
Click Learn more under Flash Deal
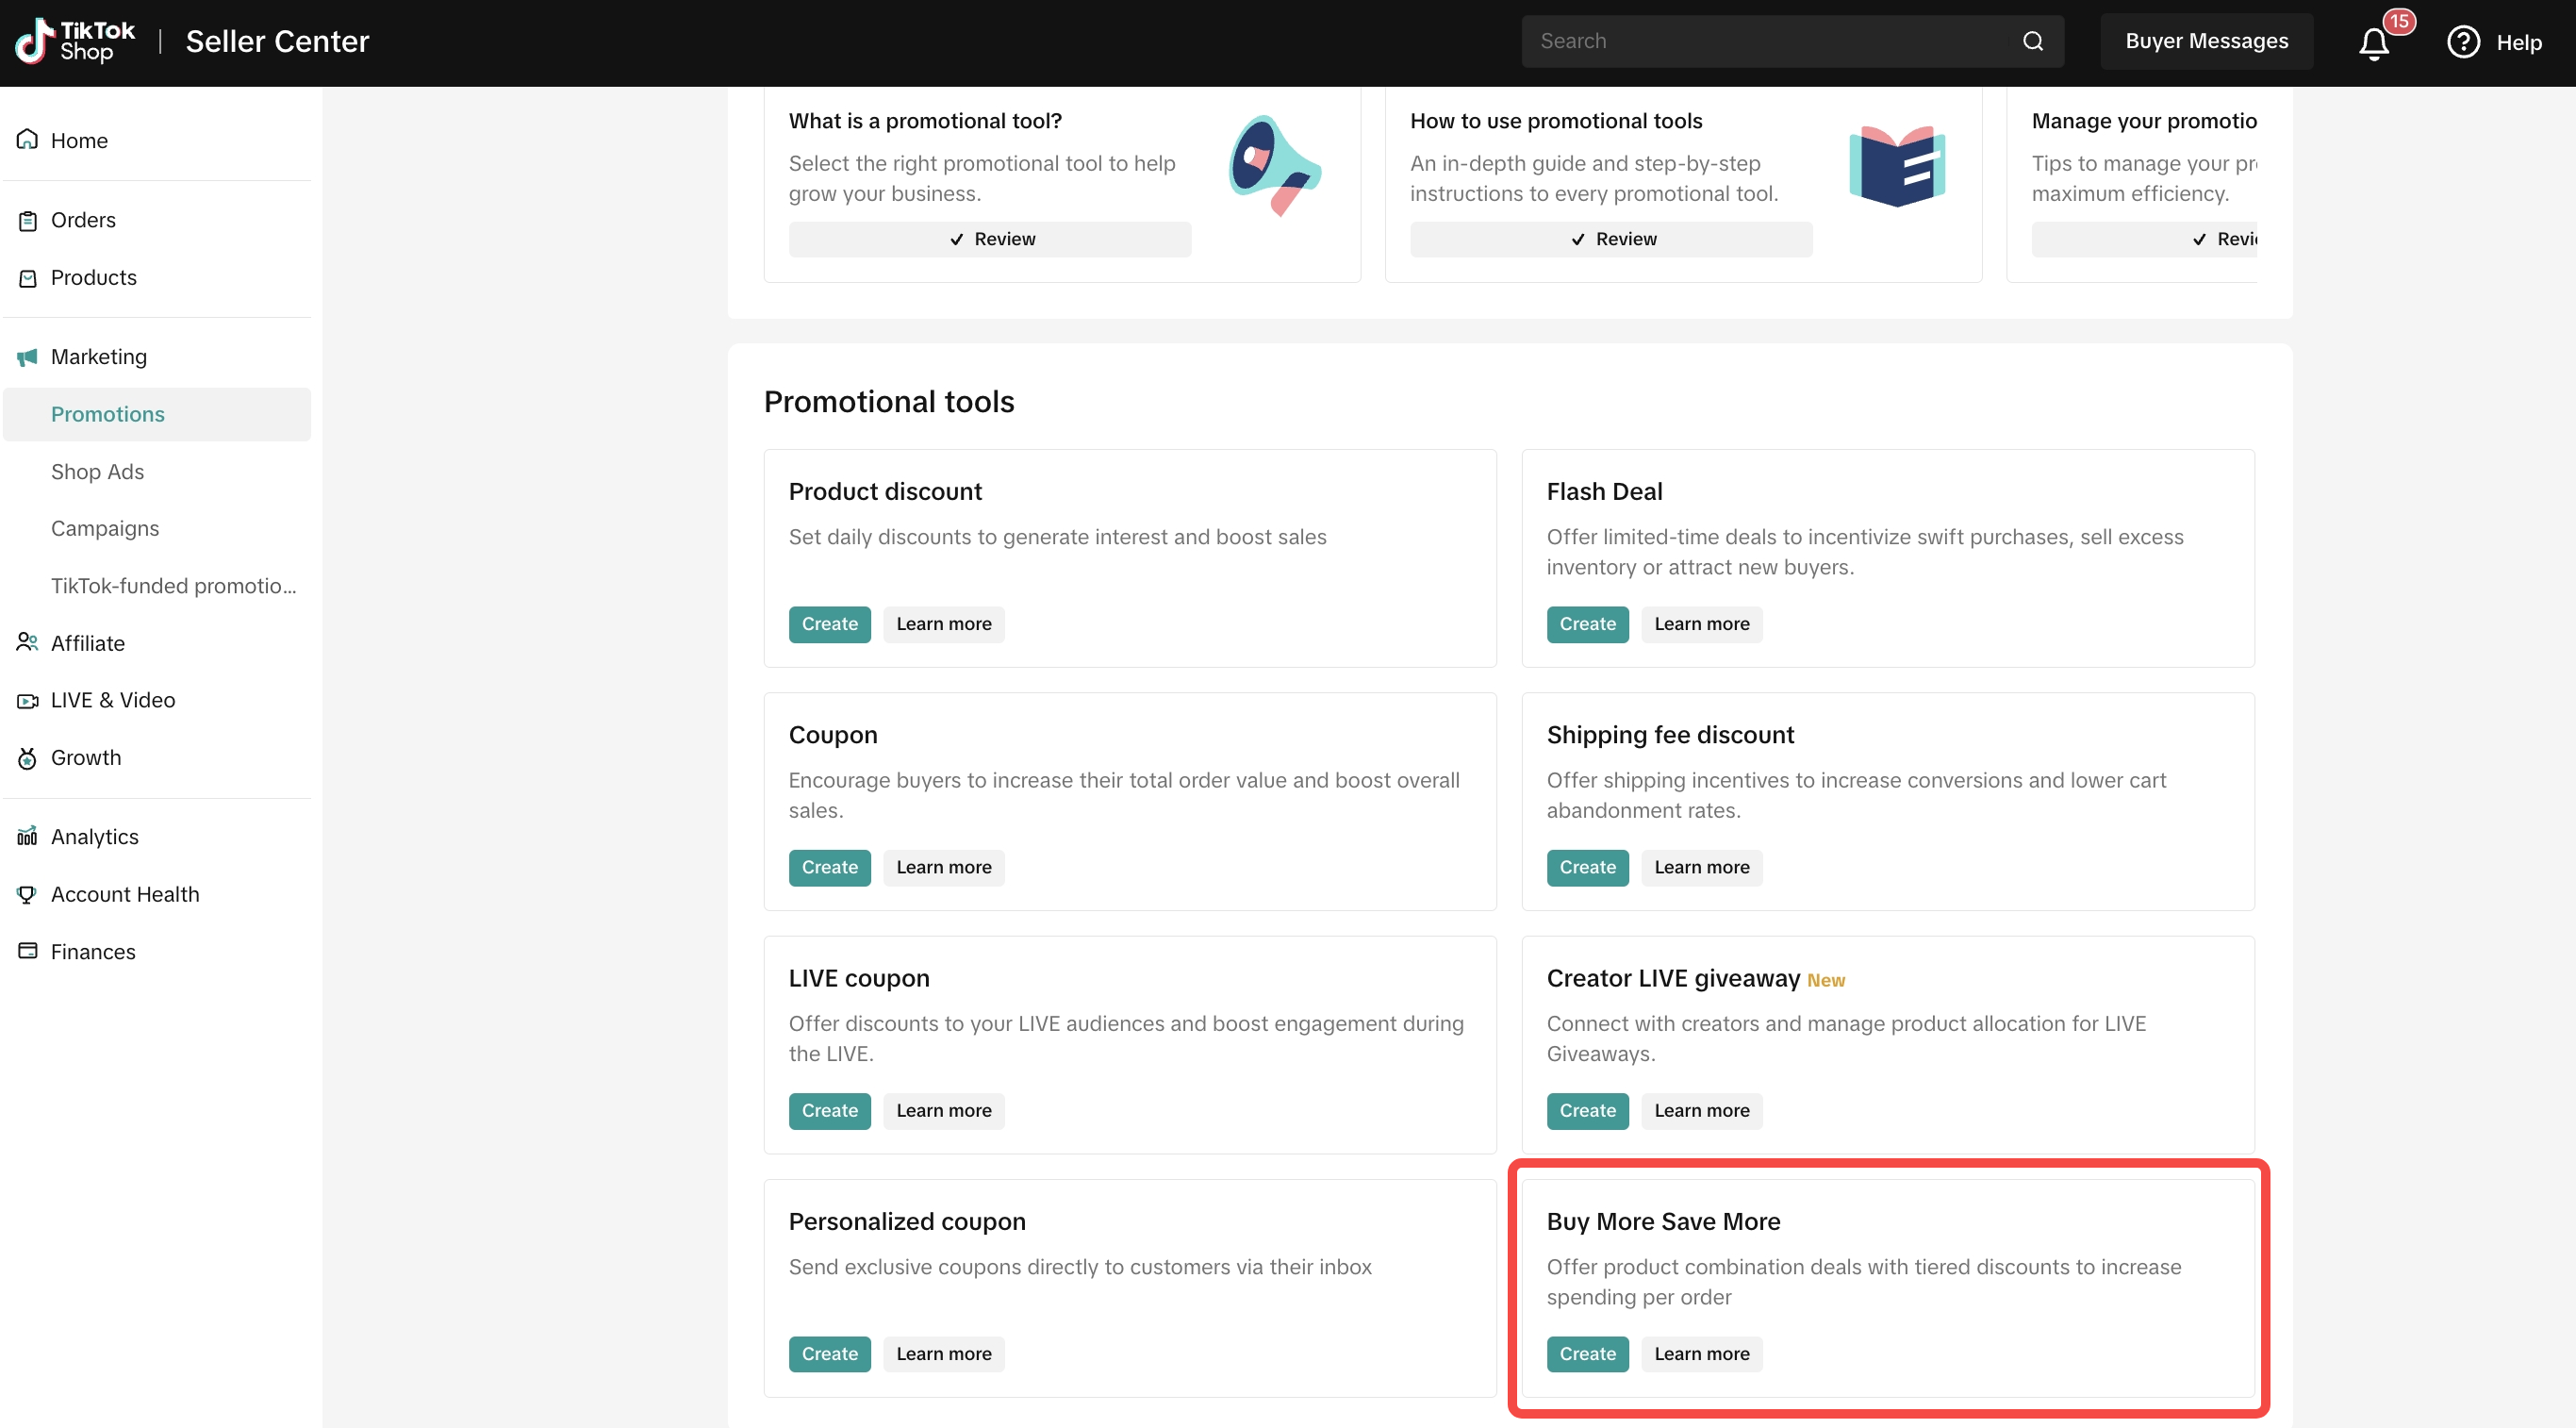point(1701,624)
